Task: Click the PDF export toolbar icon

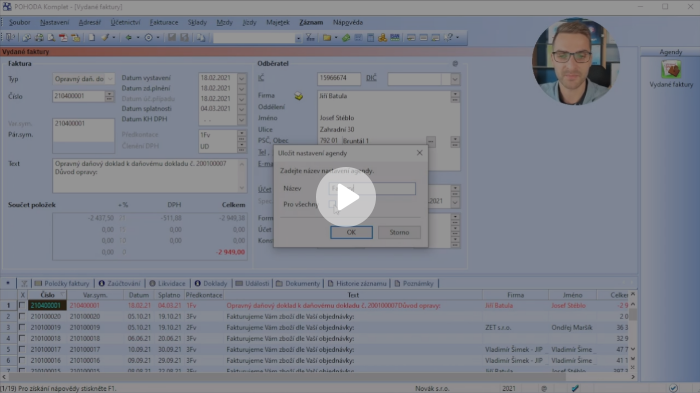Action: (63, 38)
